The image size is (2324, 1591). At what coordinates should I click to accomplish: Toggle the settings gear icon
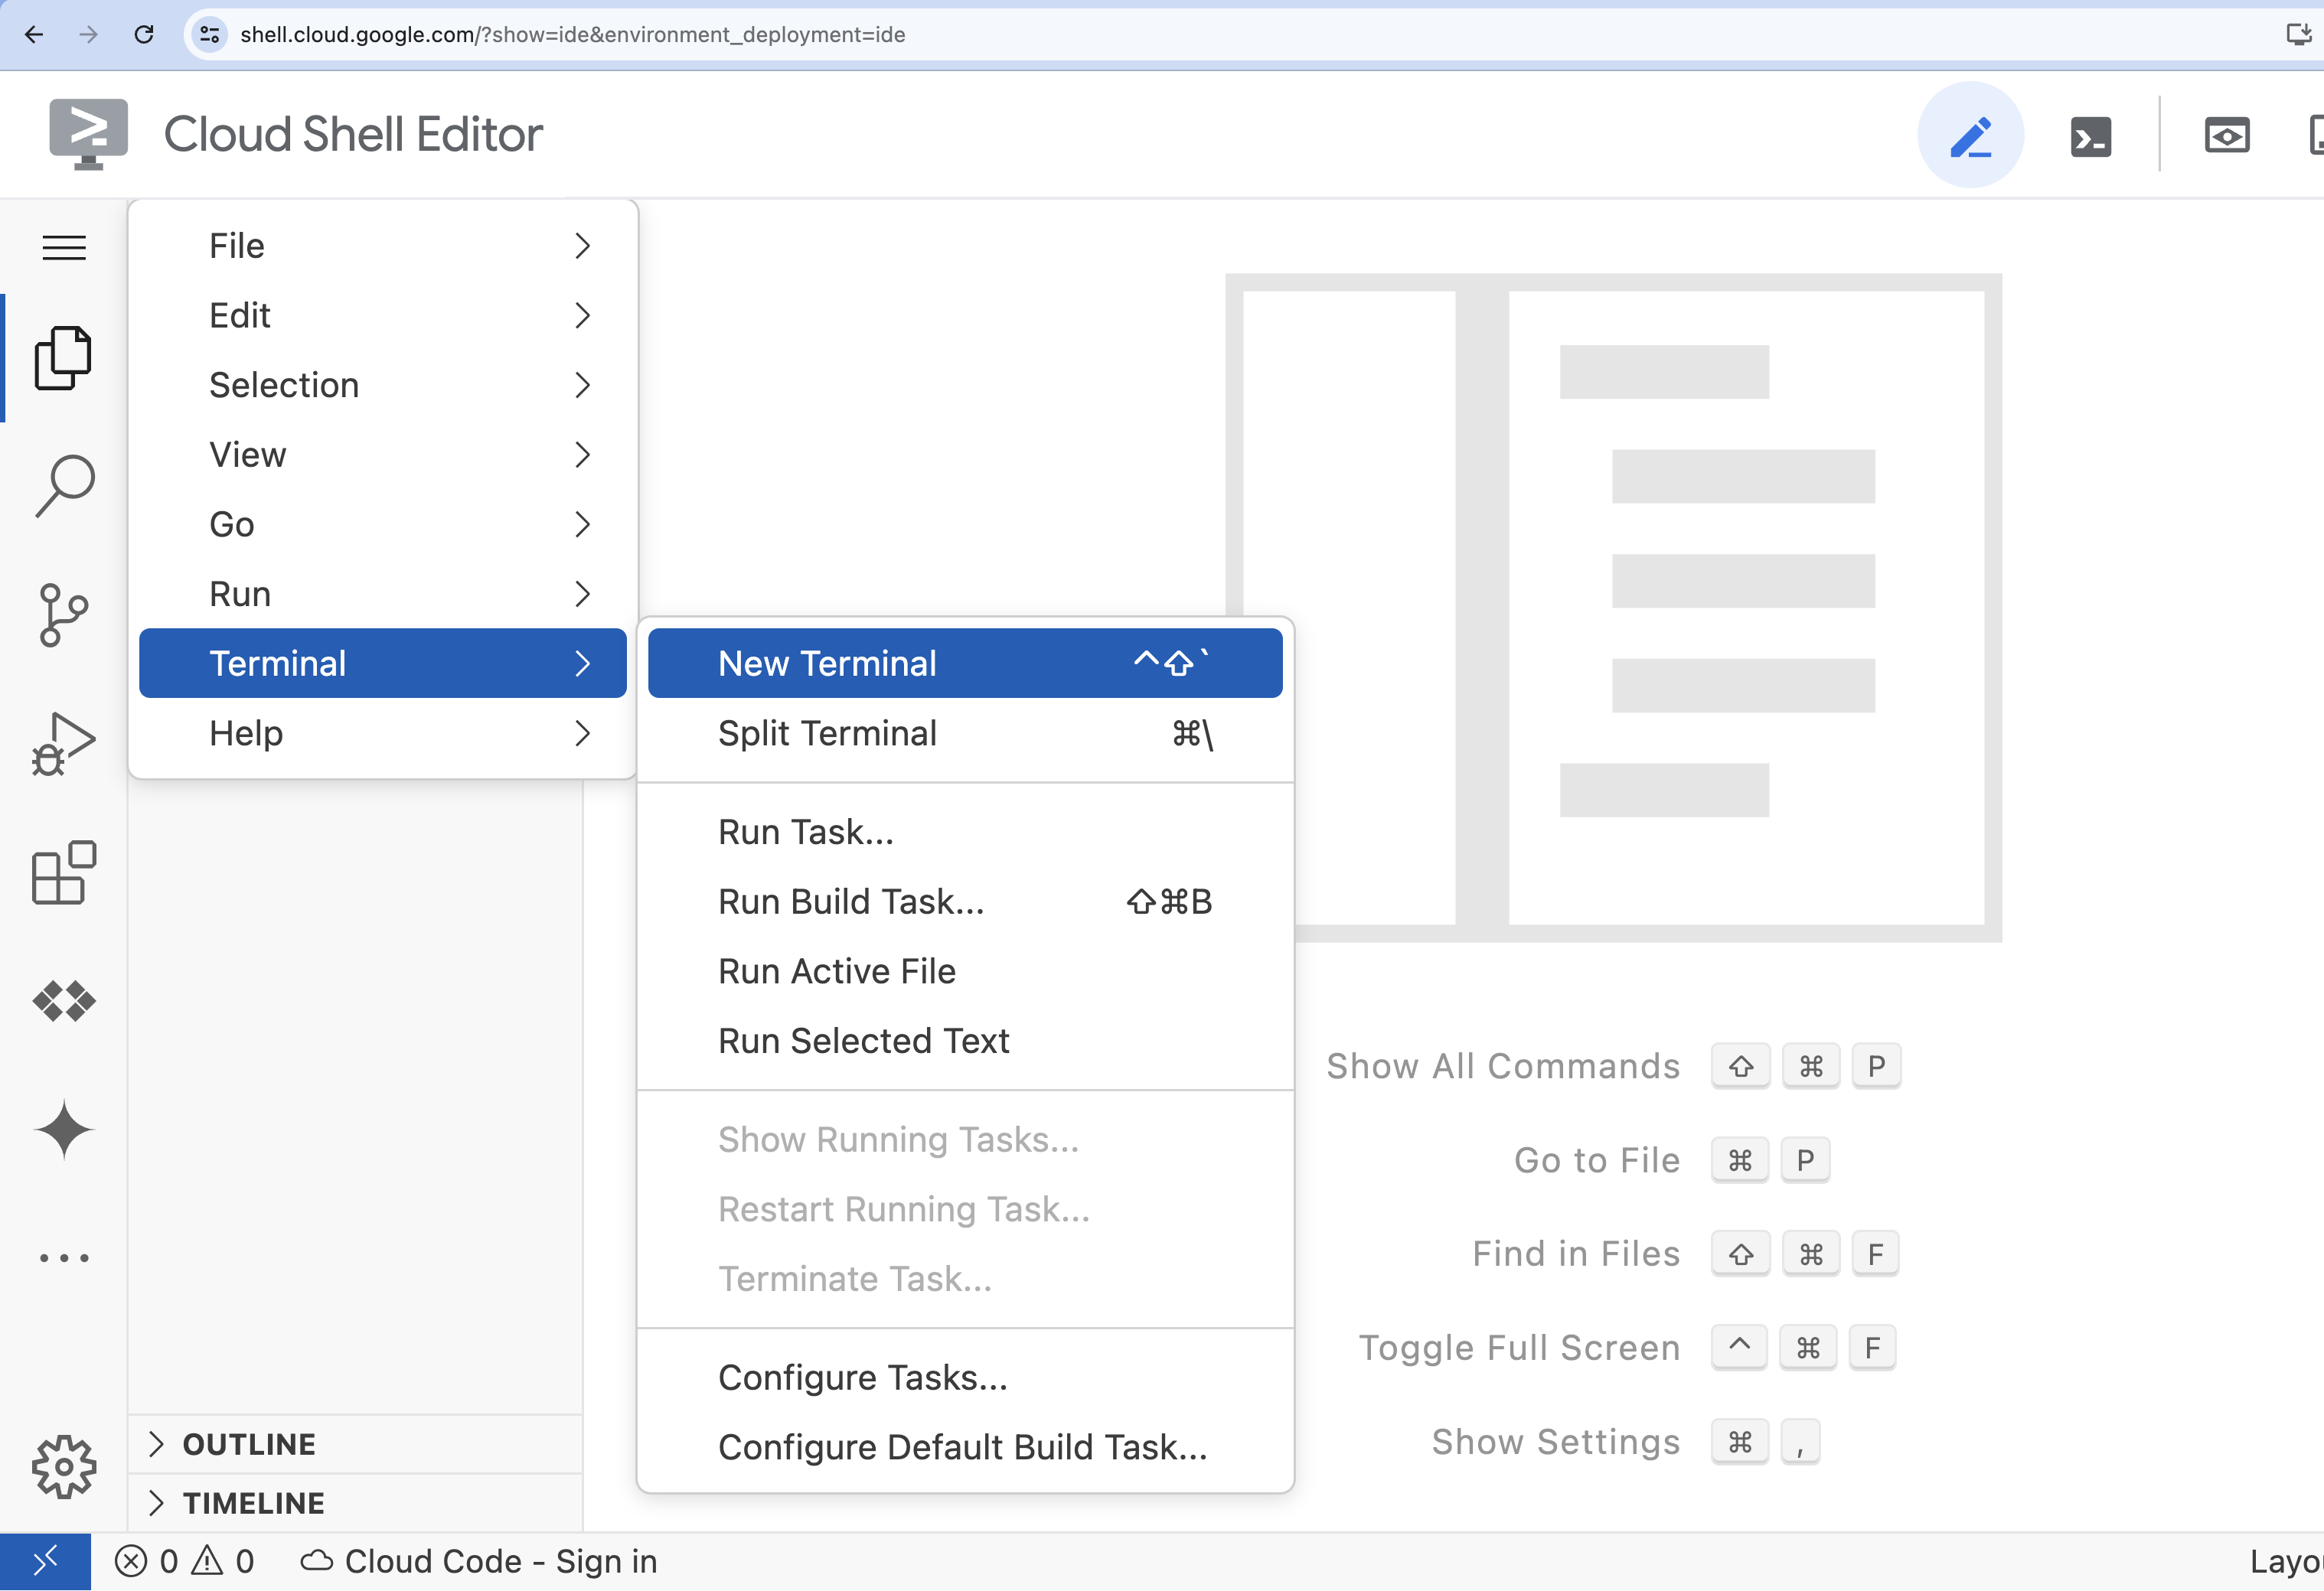coord(62,1465)
